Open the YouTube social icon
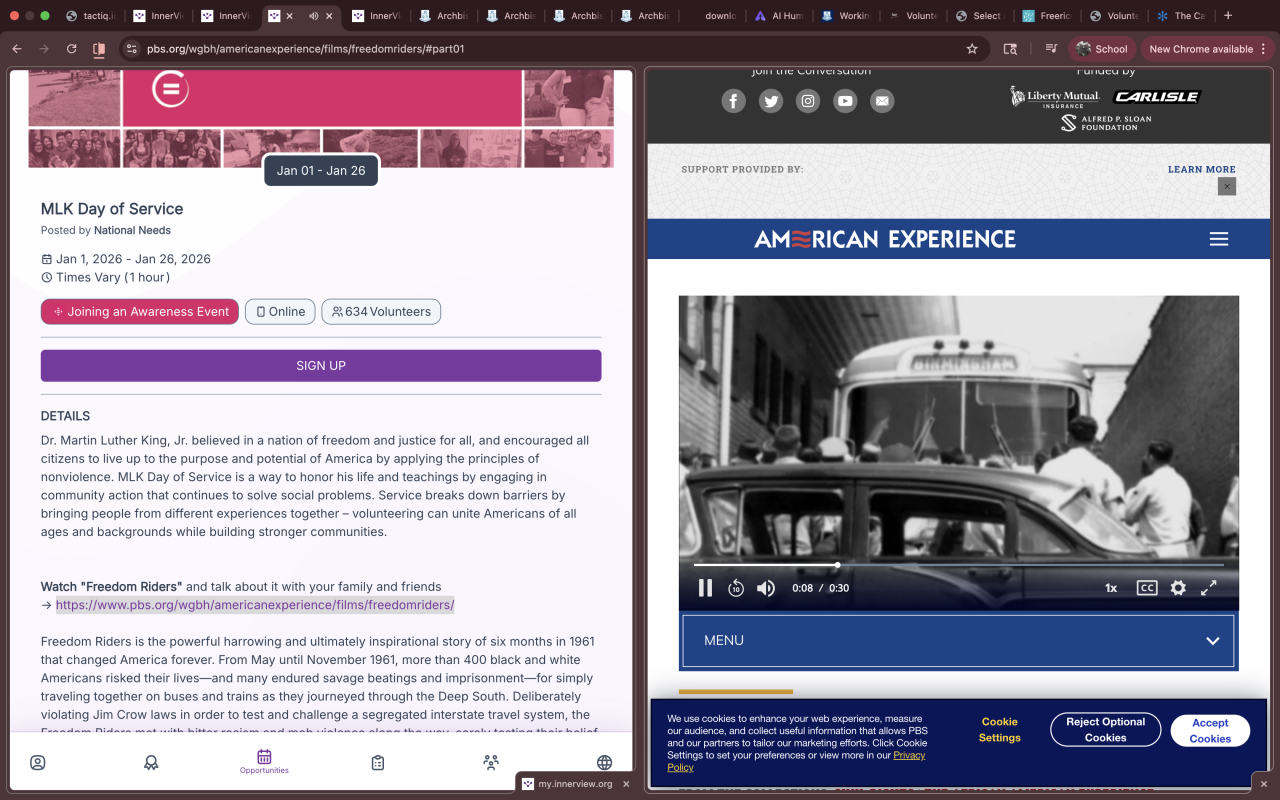The width and height of the screenshot is (1280, 800). 845,101
